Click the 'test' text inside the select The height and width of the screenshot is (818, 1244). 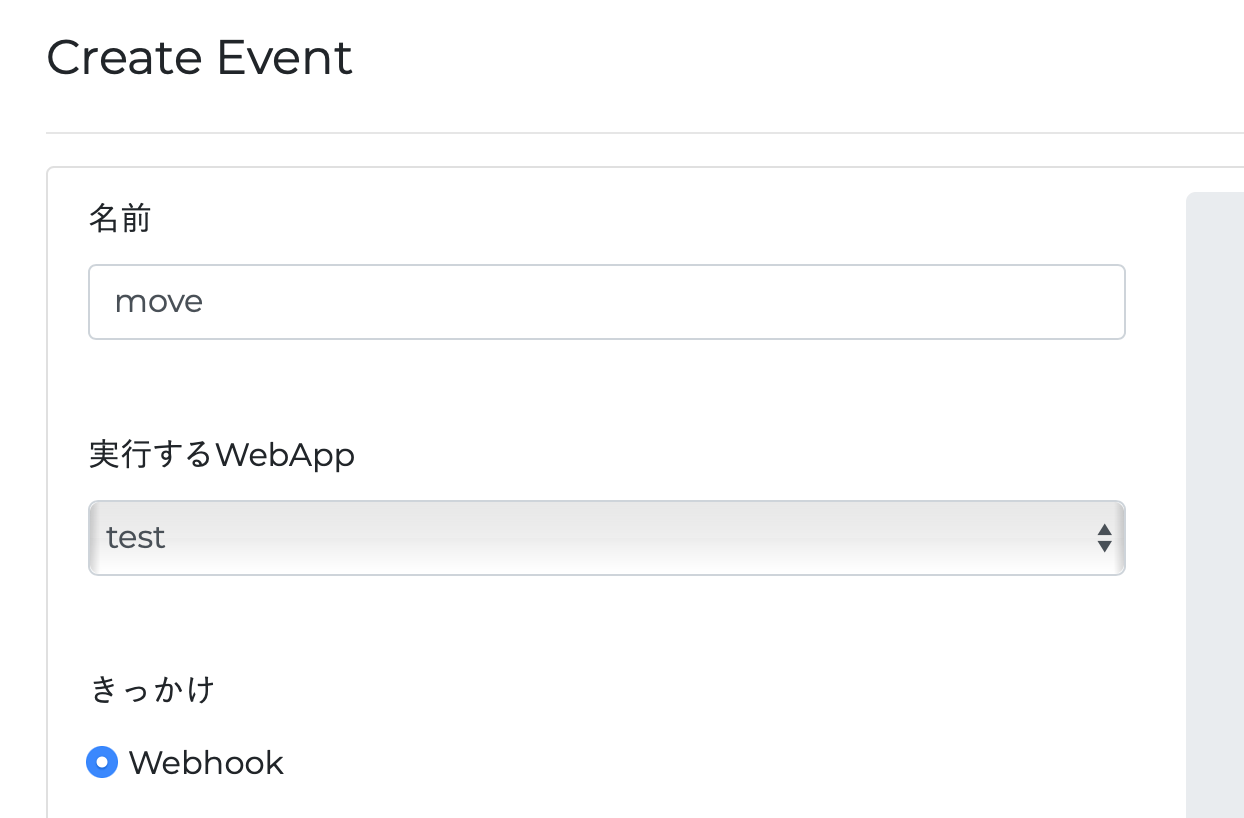(x=135, y=538)
